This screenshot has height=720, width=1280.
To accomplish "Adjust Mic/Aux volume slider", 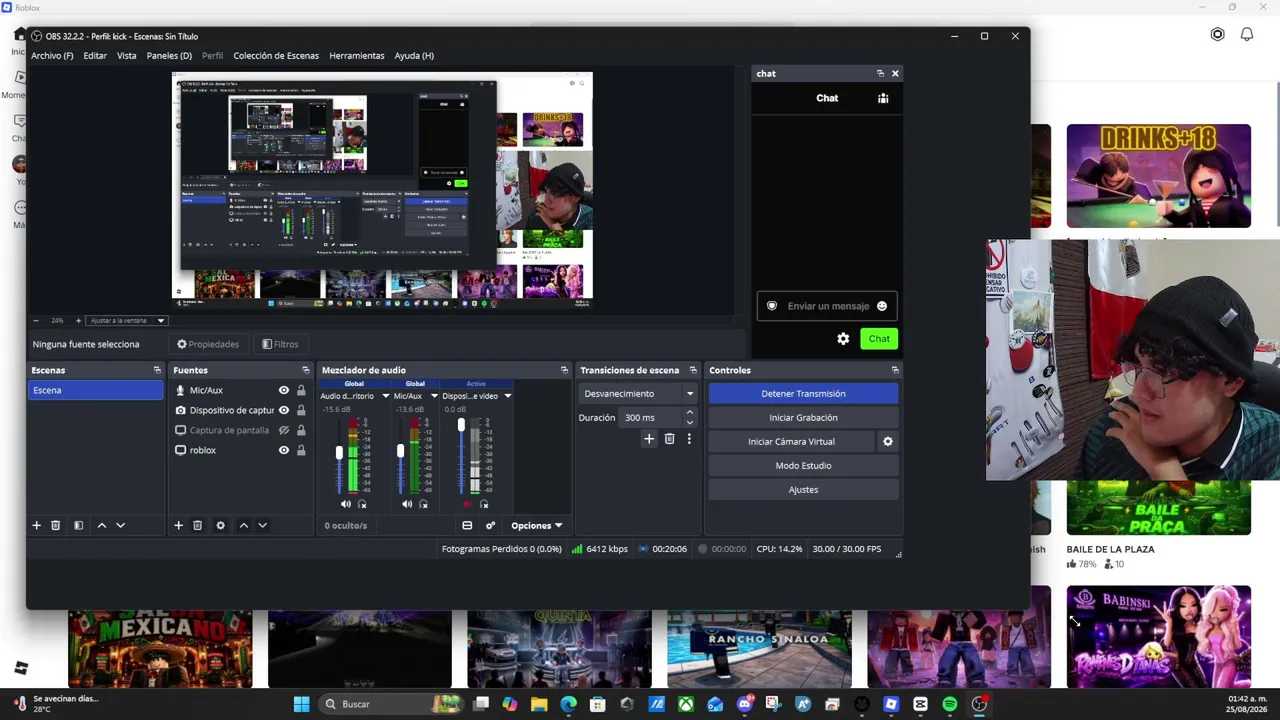I will click(400, 452).
